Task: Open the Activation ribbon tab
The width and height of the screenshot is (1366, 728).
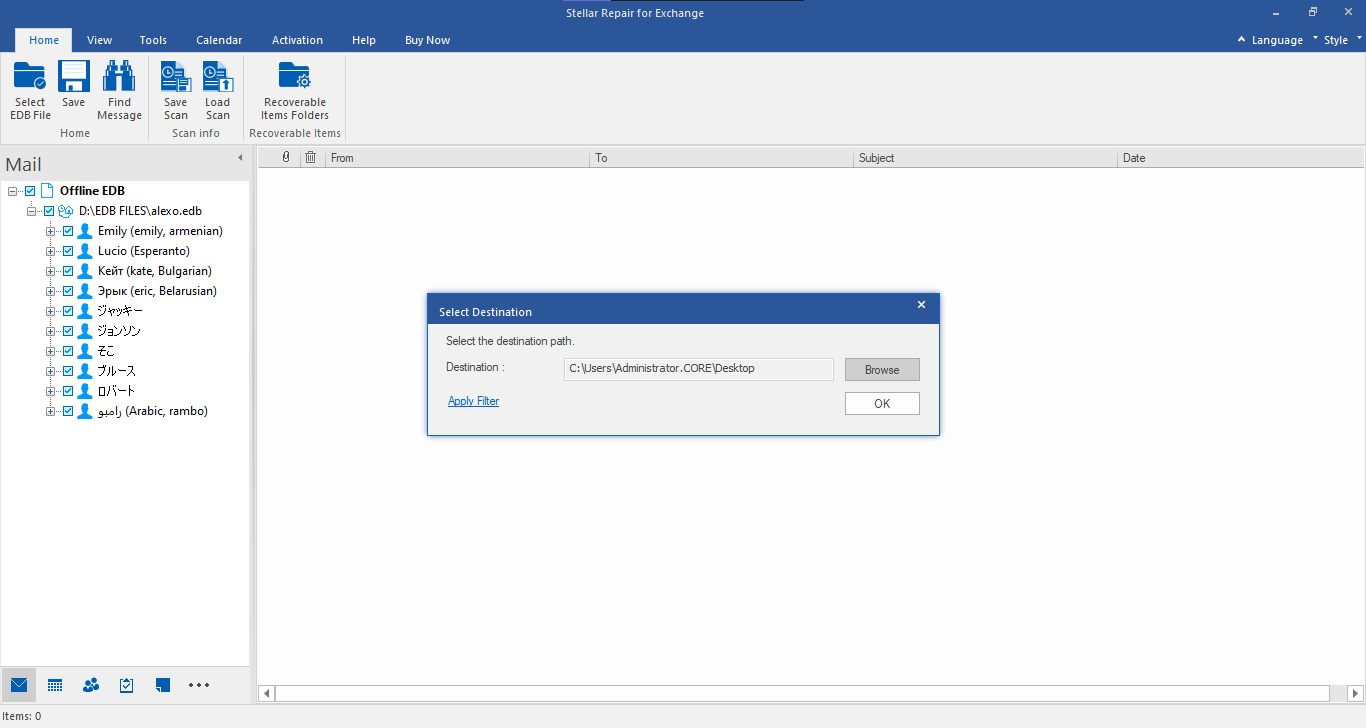Action: [x=297, y=40]
